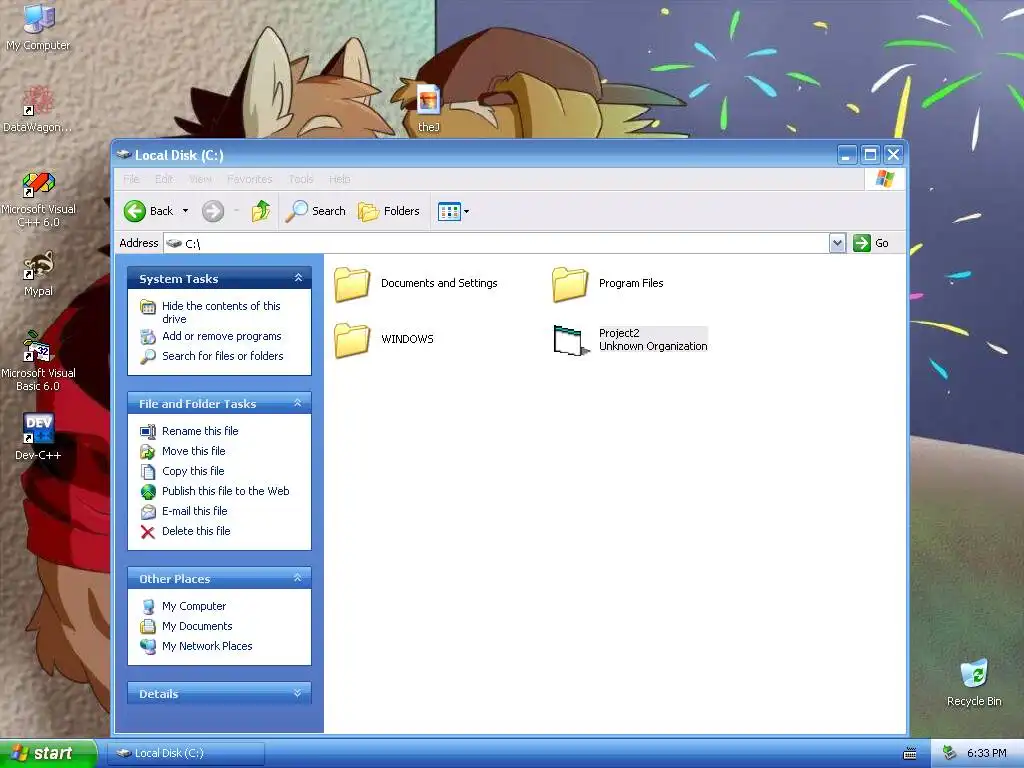Select the Microsoft Visual C++ 6.0 shortcut
1024x768 pixels.
point(38,199)
